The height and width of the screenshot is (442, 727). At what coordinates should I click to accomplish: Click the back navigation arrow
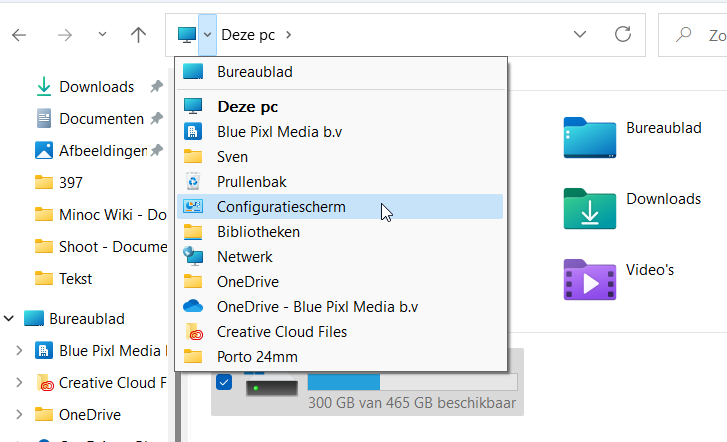19,35
